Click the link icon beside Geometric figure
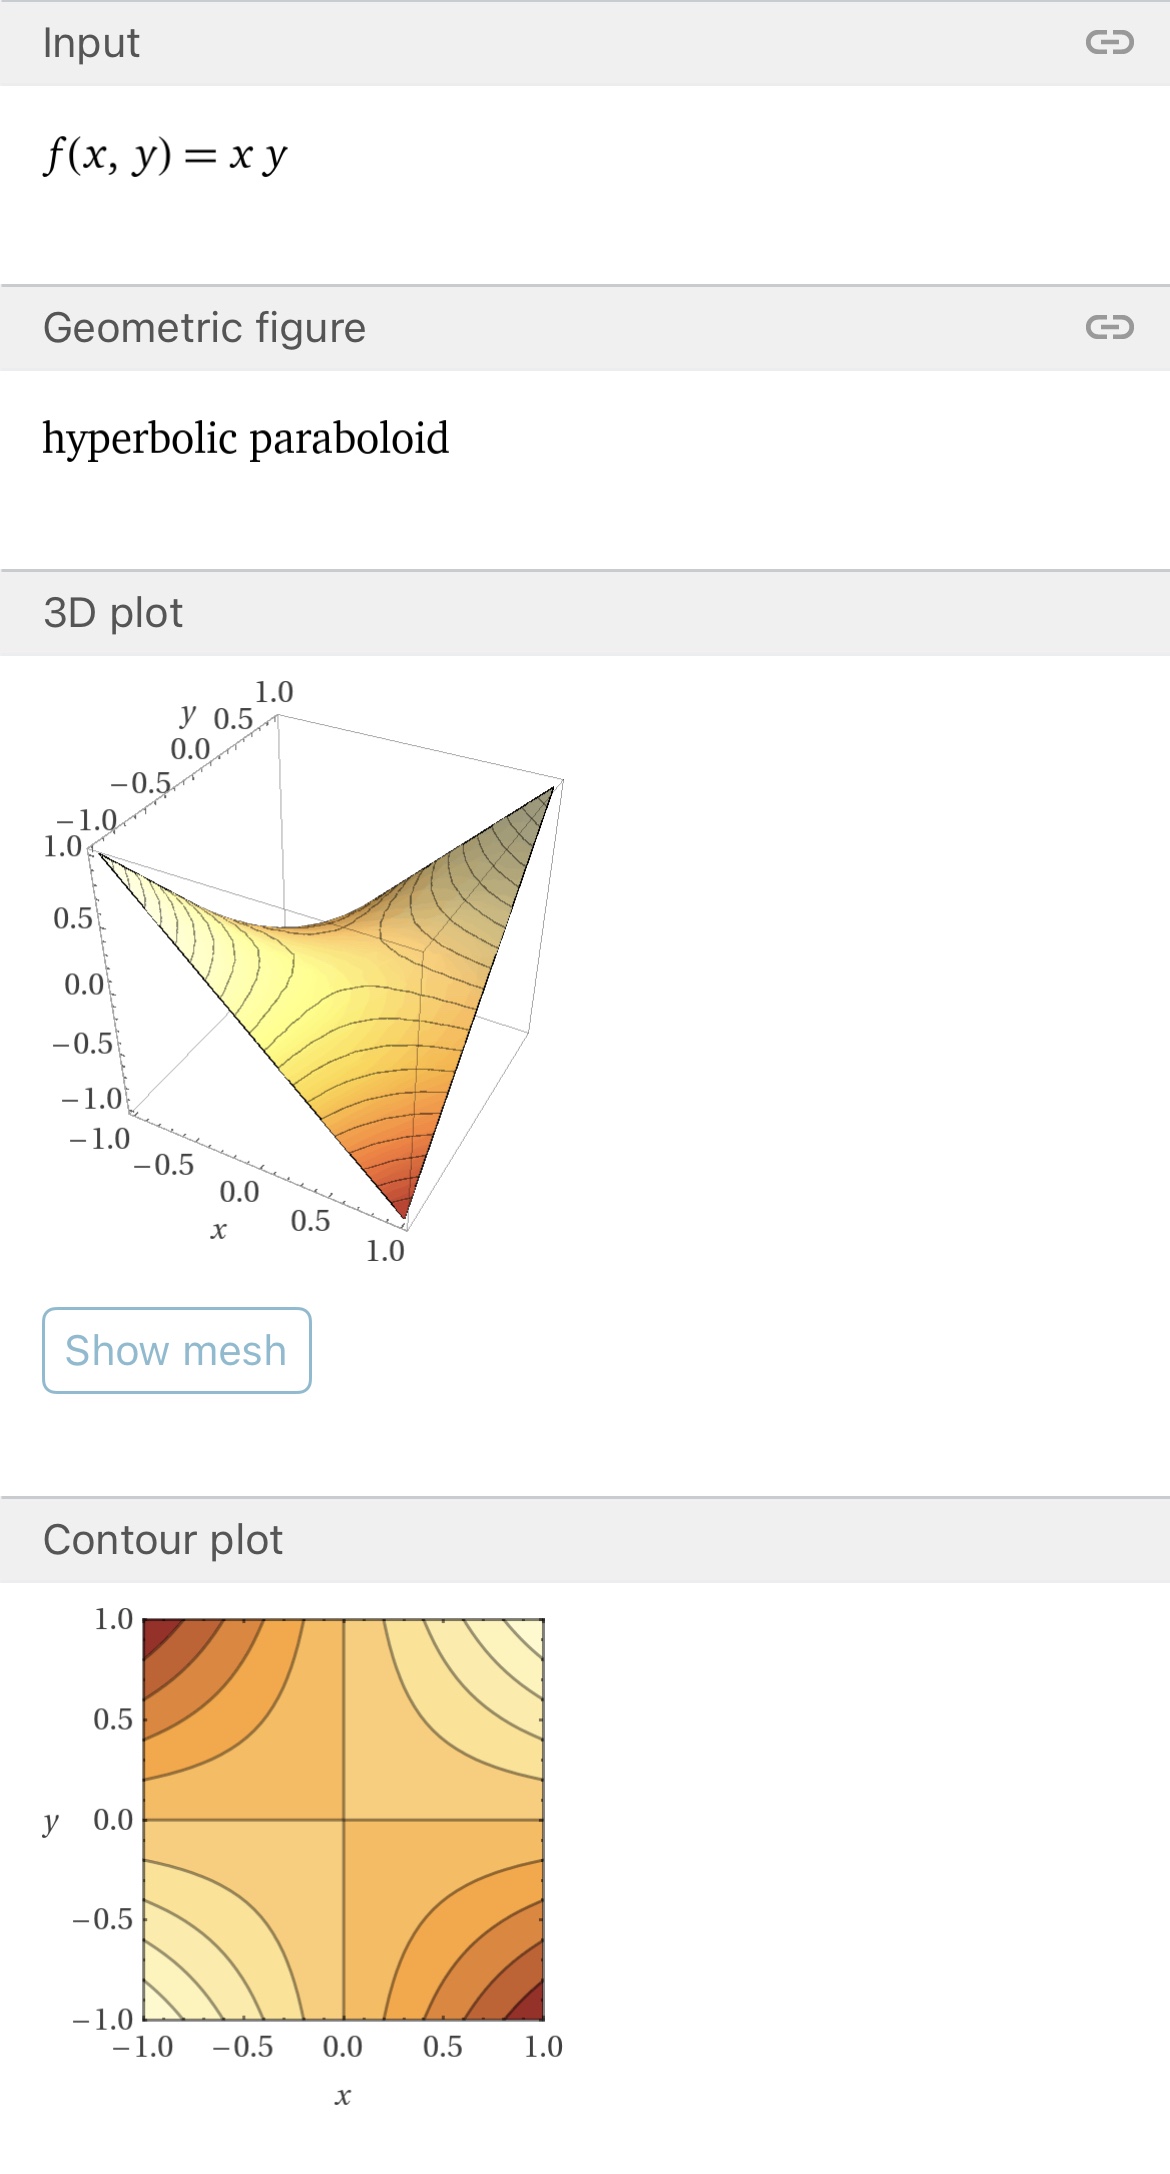 click(1109, 327)
